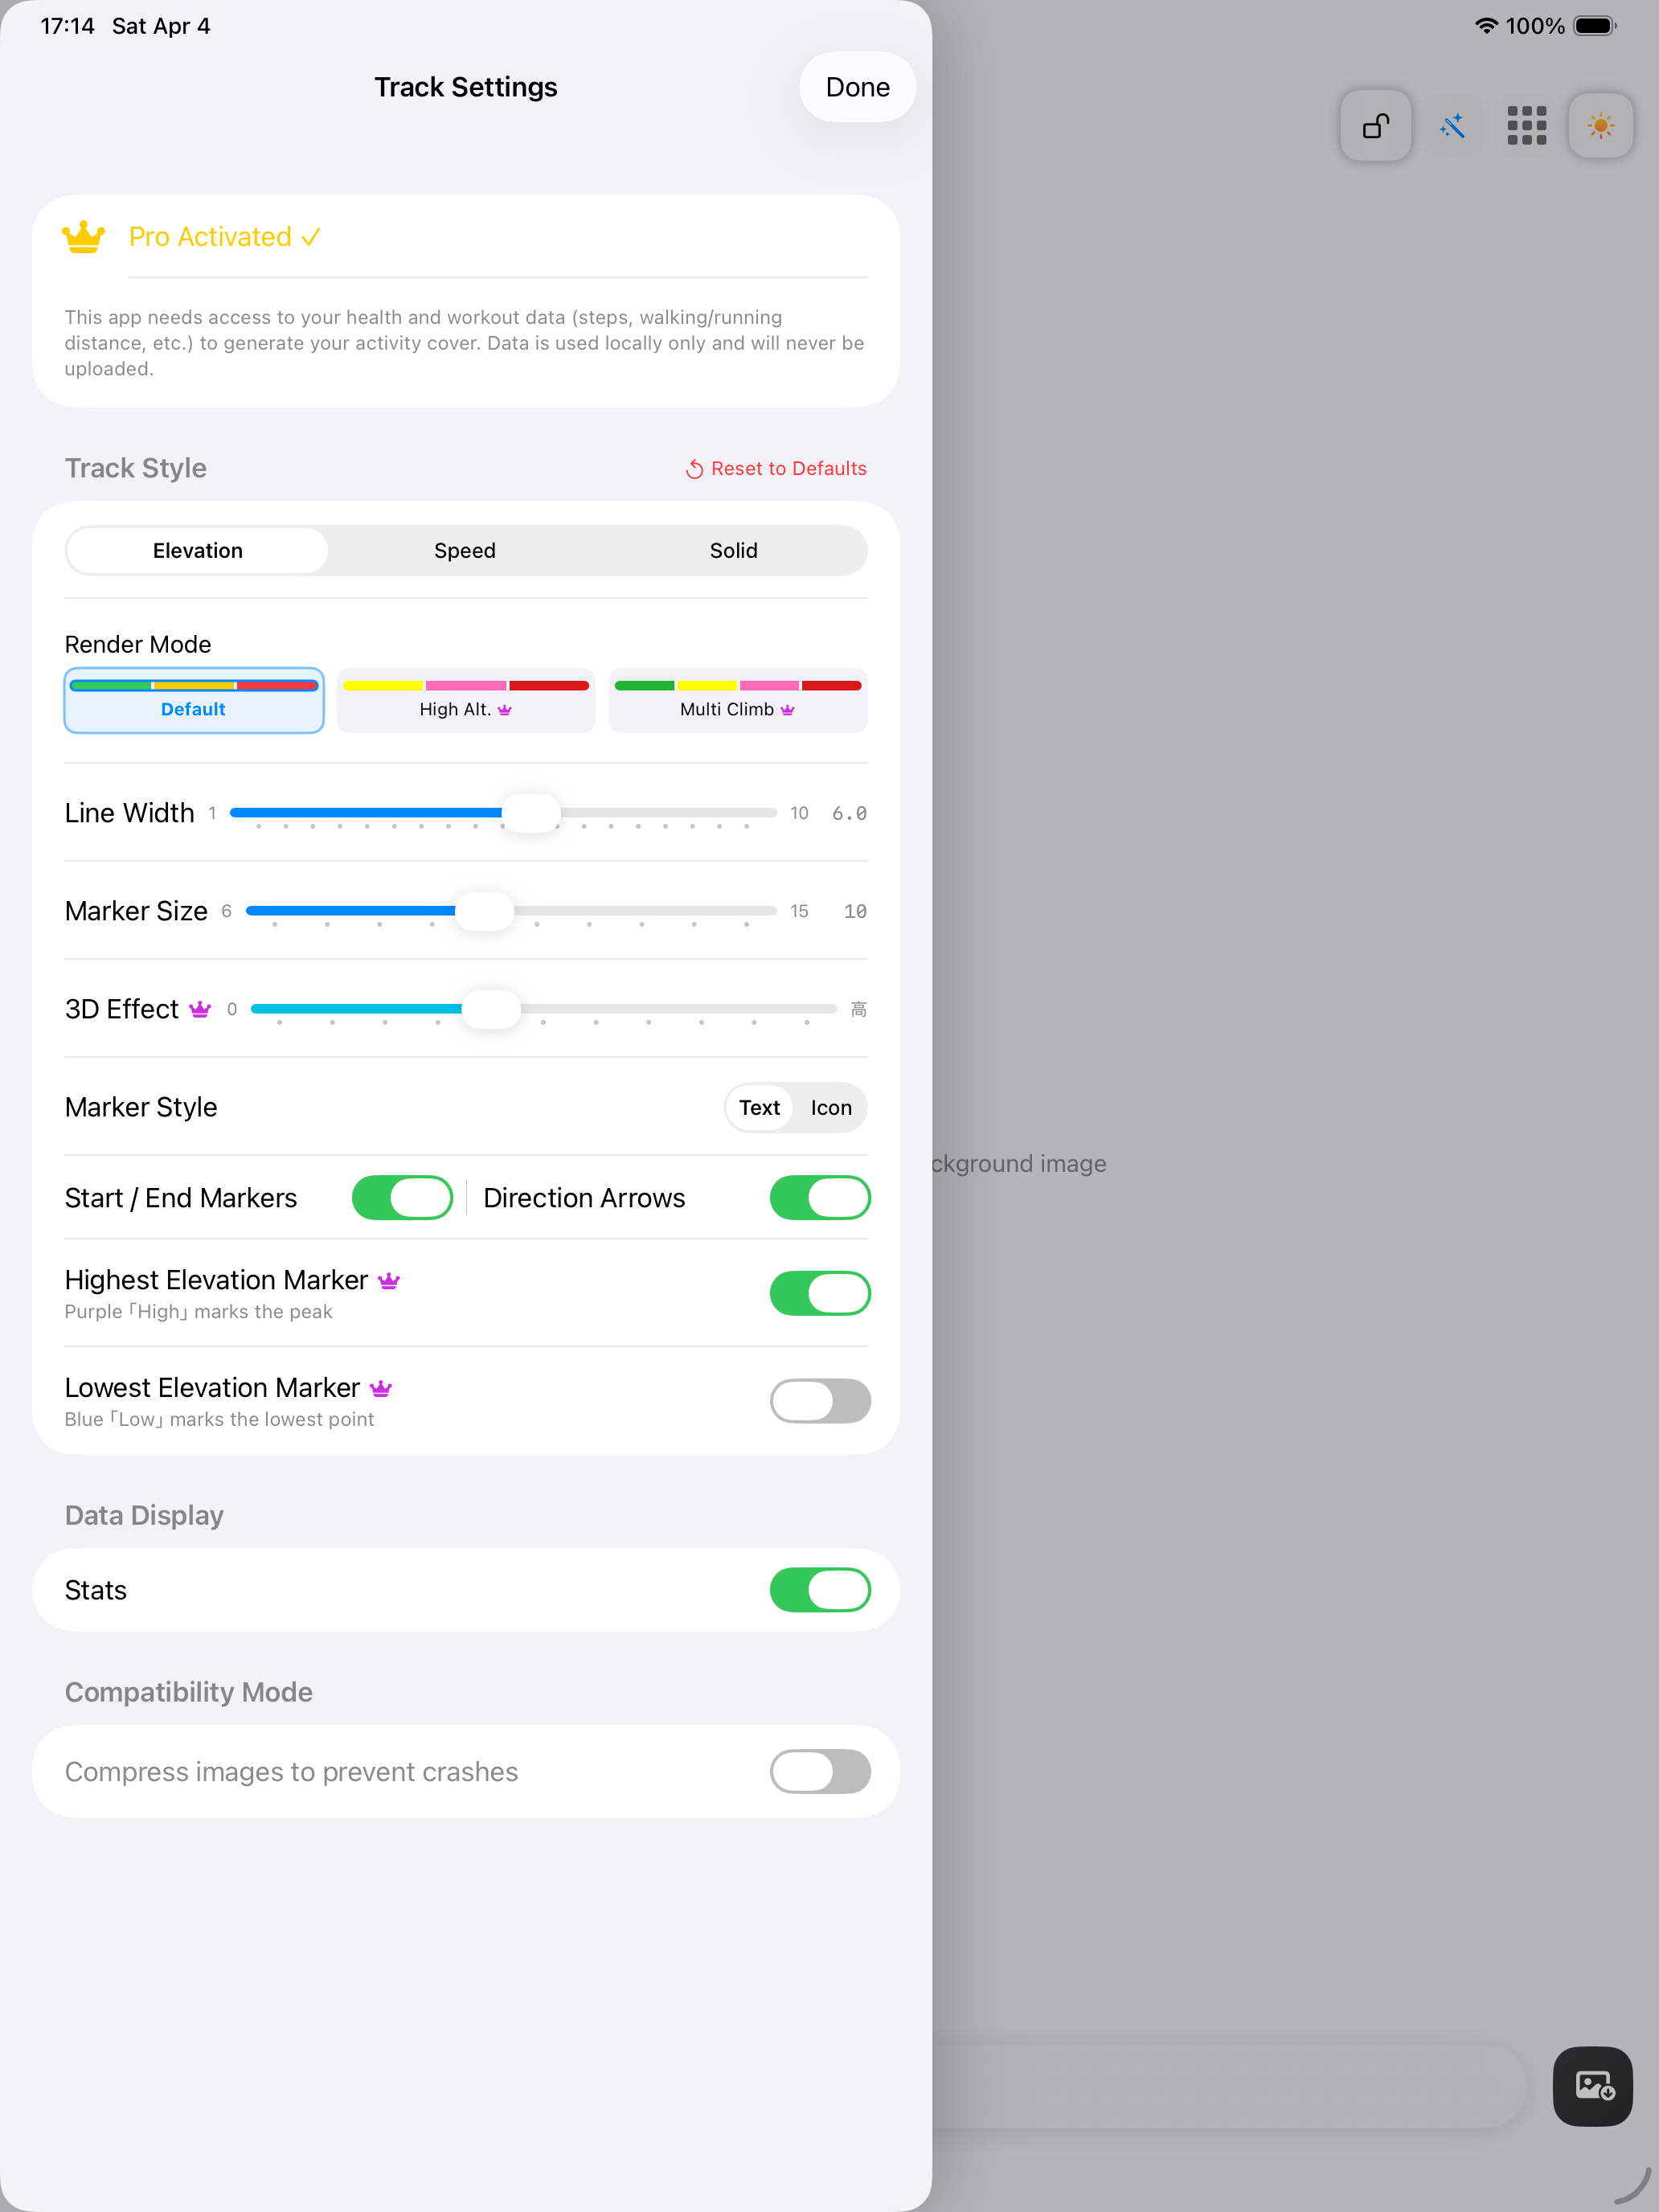Select the Solid track style tab
1659x2212 pixels.
pos(733,551)
